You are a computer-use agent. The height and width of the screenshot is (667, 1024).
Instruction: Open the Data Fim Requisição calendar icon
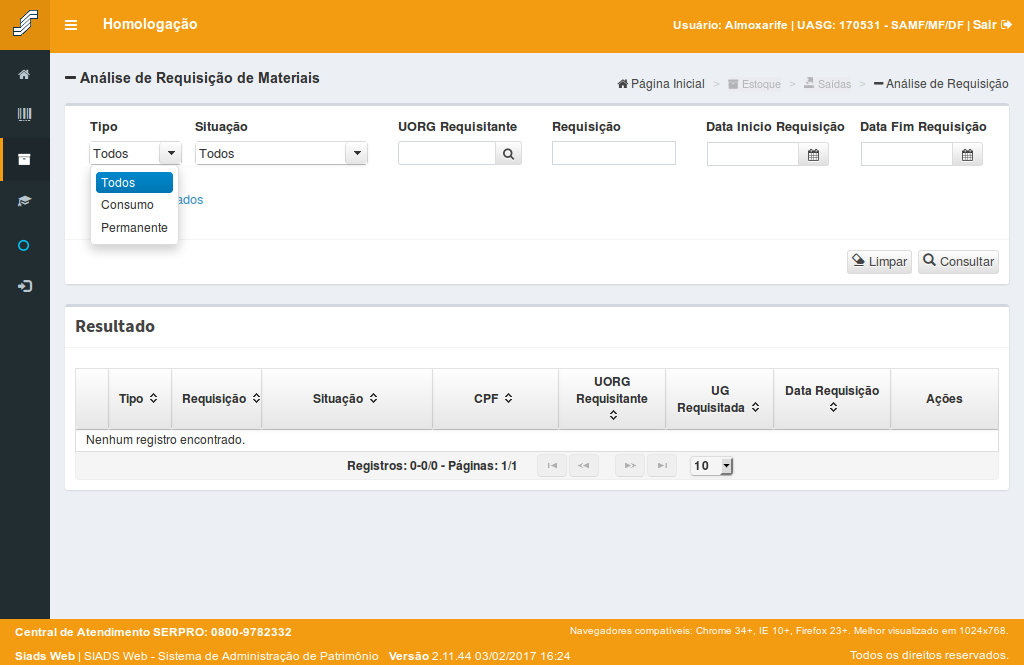pyautogui.click(x=967, y=155)
